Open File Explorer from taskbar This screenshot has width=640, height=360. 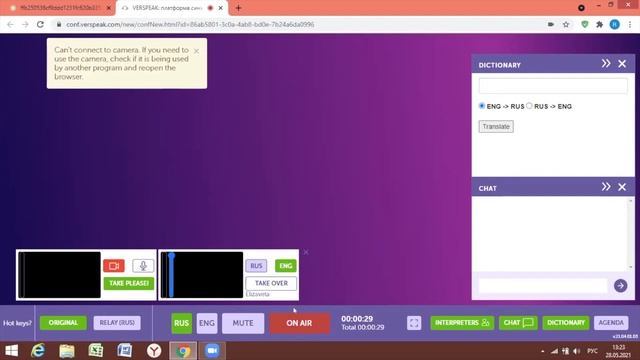pos(67,351)
